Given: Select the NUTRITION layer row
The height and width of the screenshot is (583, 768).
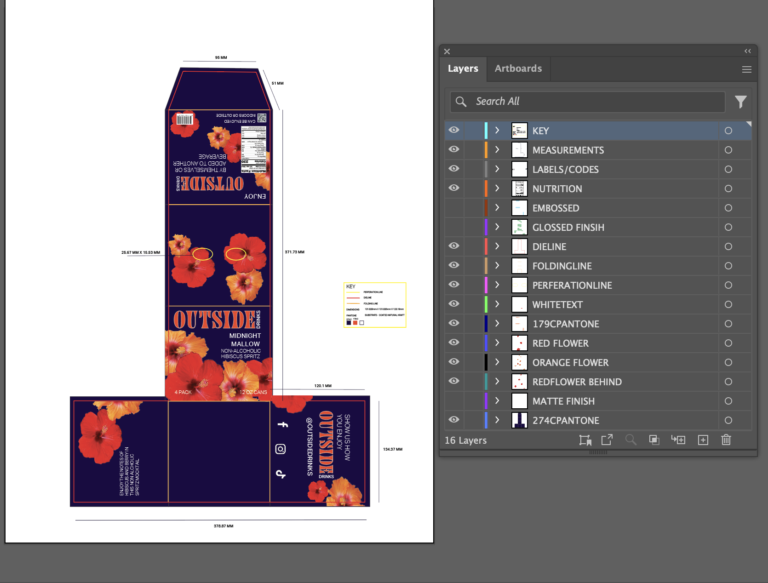Looking at the screenshot, I should 598,189.
